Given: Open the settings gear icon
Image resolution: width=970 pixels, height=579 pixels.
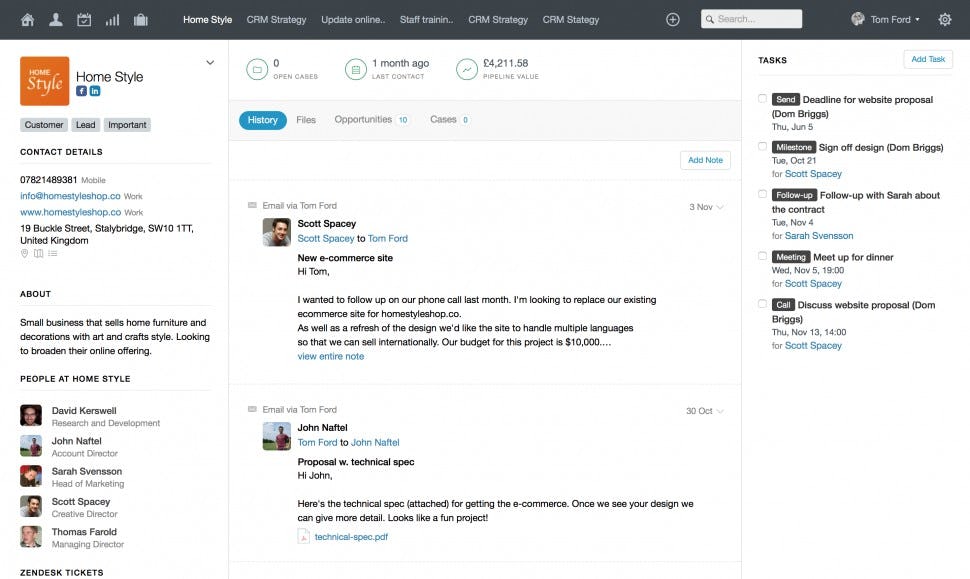Looking at the screenshot, I should tap(944, 19).
